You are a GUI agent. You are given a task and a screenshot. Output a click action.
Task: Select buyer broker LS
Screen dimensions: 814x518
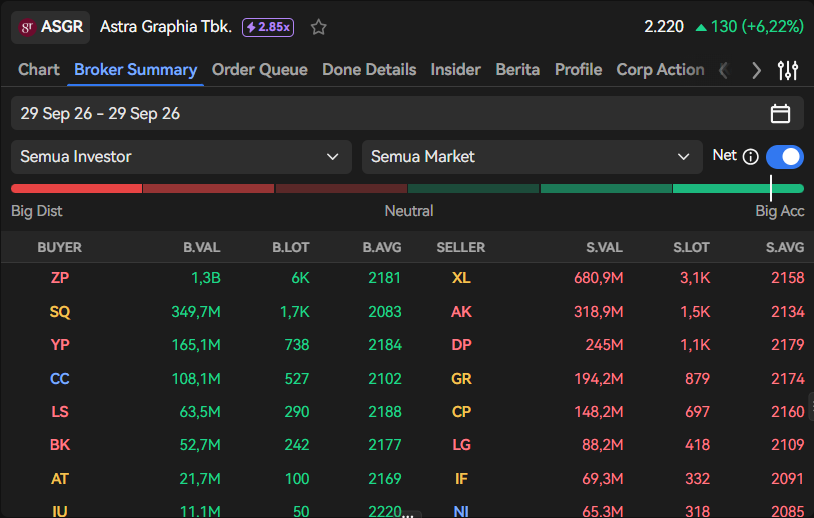(60, 412)
